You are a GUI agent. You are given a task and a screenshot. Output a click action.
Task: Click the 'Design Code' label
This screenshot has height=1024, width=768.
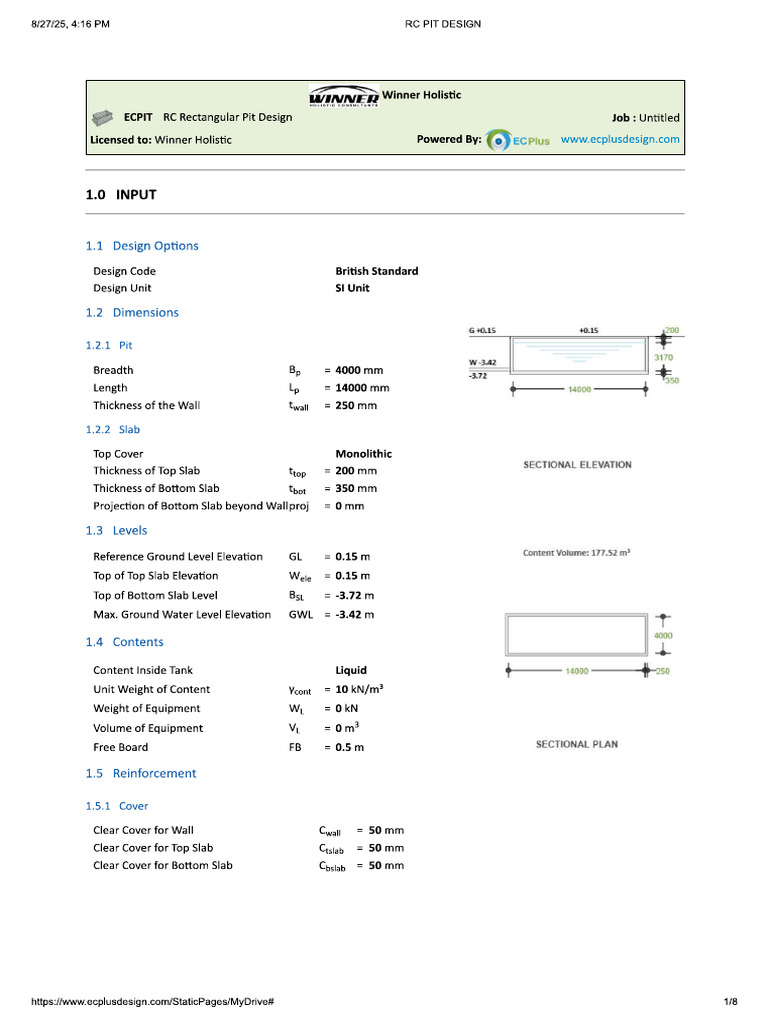pos(125,271)
